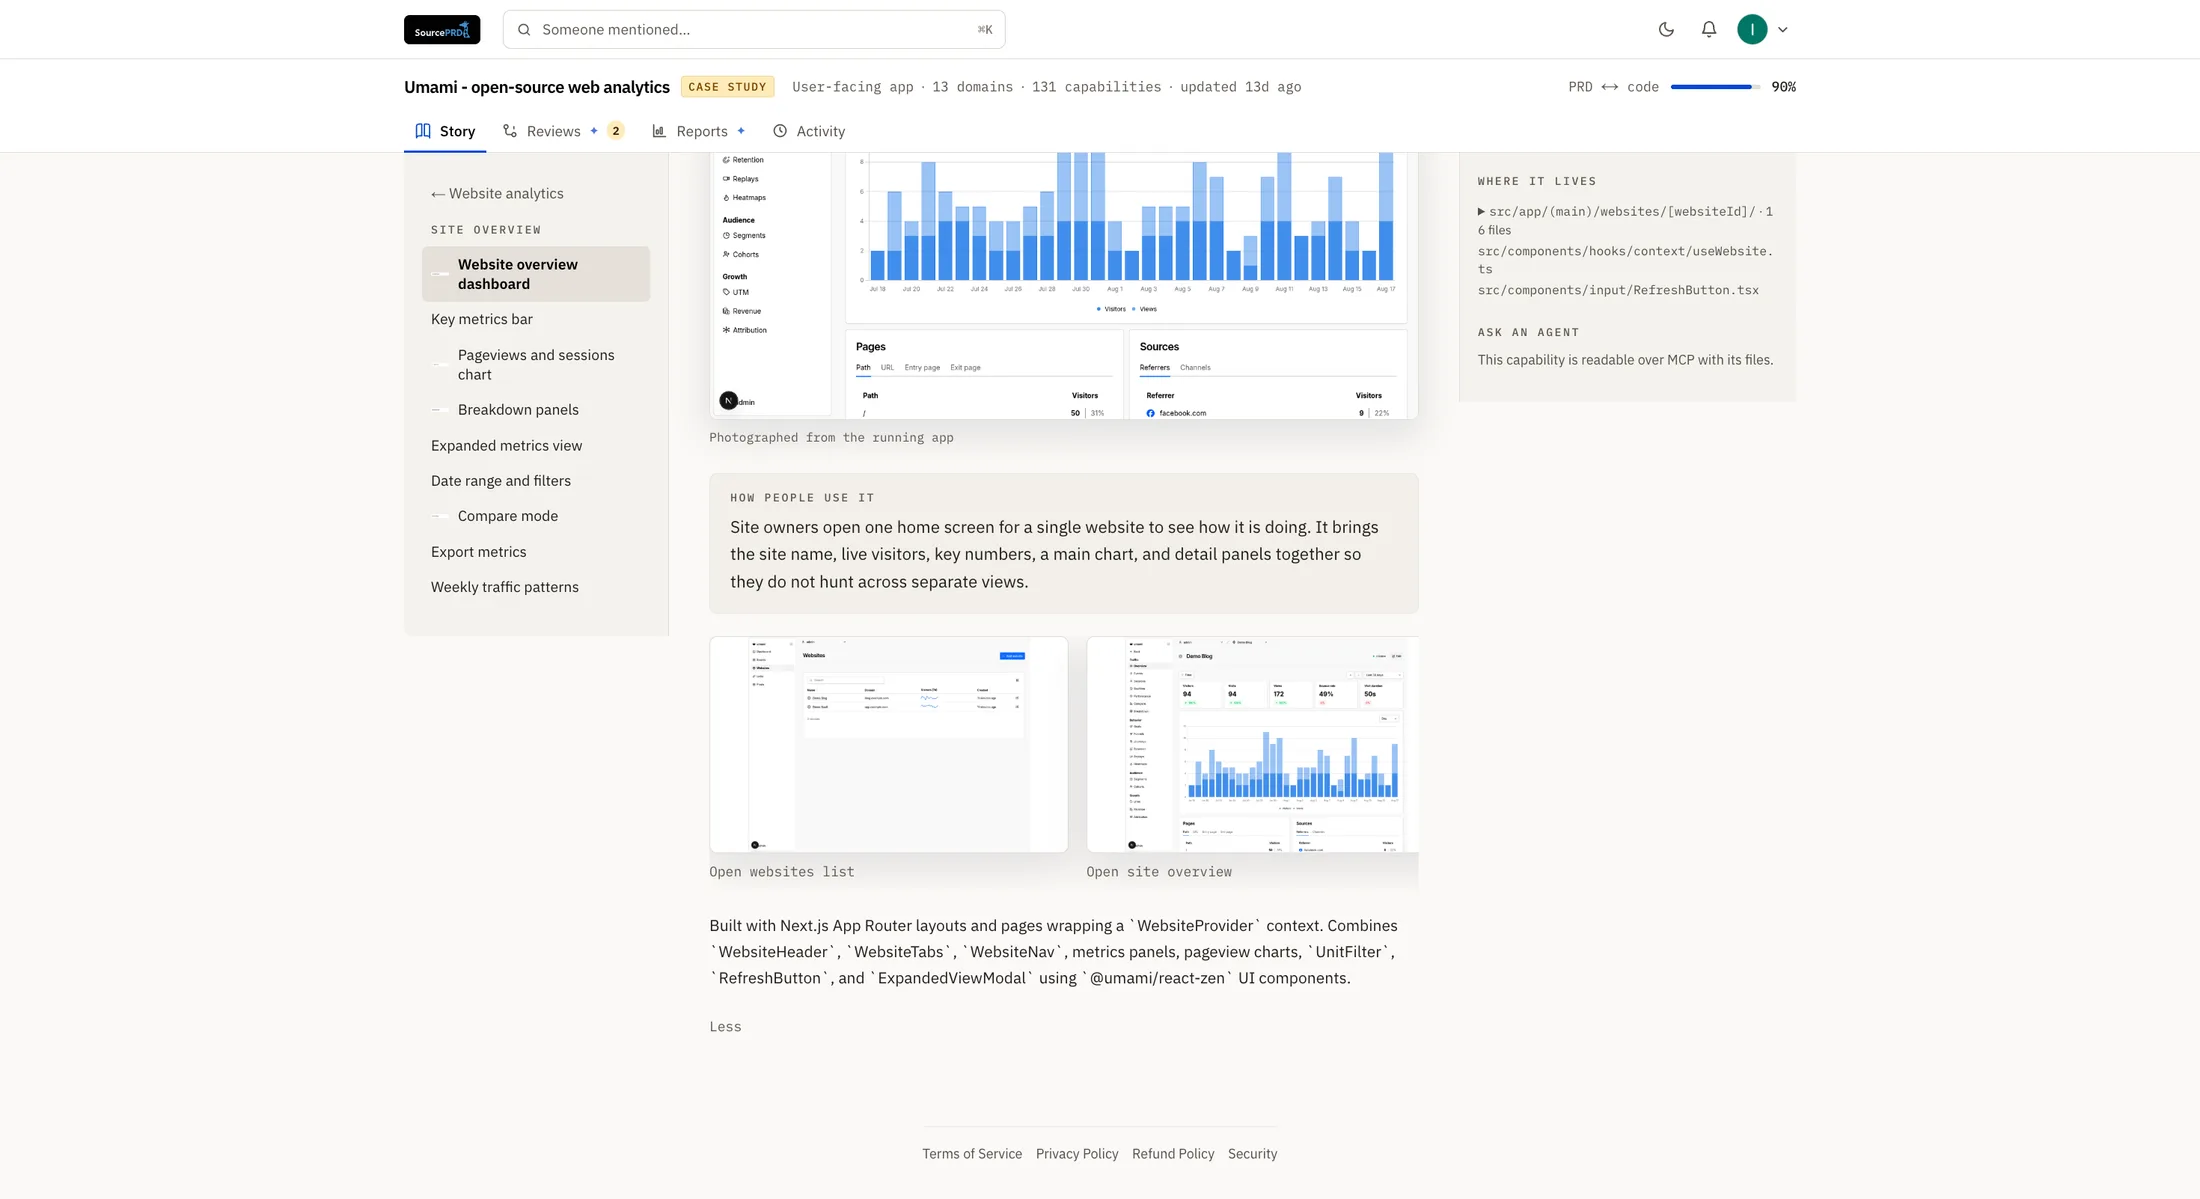Select Export metrics in the sidebar

(478, 552)
